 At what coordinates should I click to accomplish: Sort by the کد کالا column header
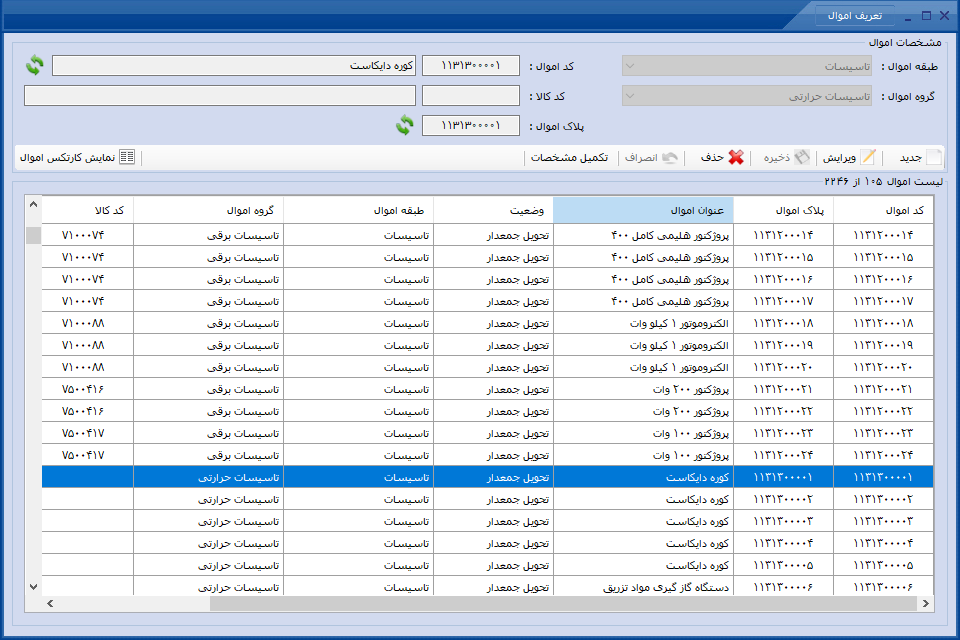88,210
